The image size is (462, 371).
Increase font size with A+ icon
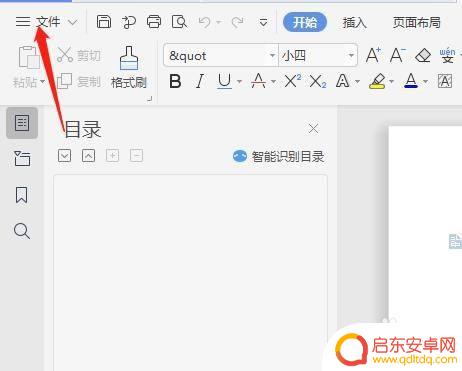tap(373, 55)
